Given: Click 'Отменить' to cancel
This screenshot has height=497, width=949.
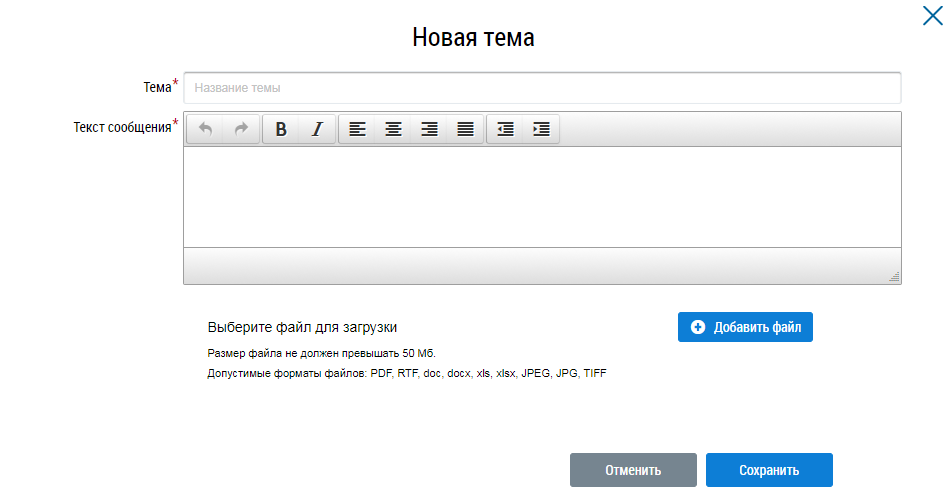Looking at the screenshot, I should tap(633, 470).
